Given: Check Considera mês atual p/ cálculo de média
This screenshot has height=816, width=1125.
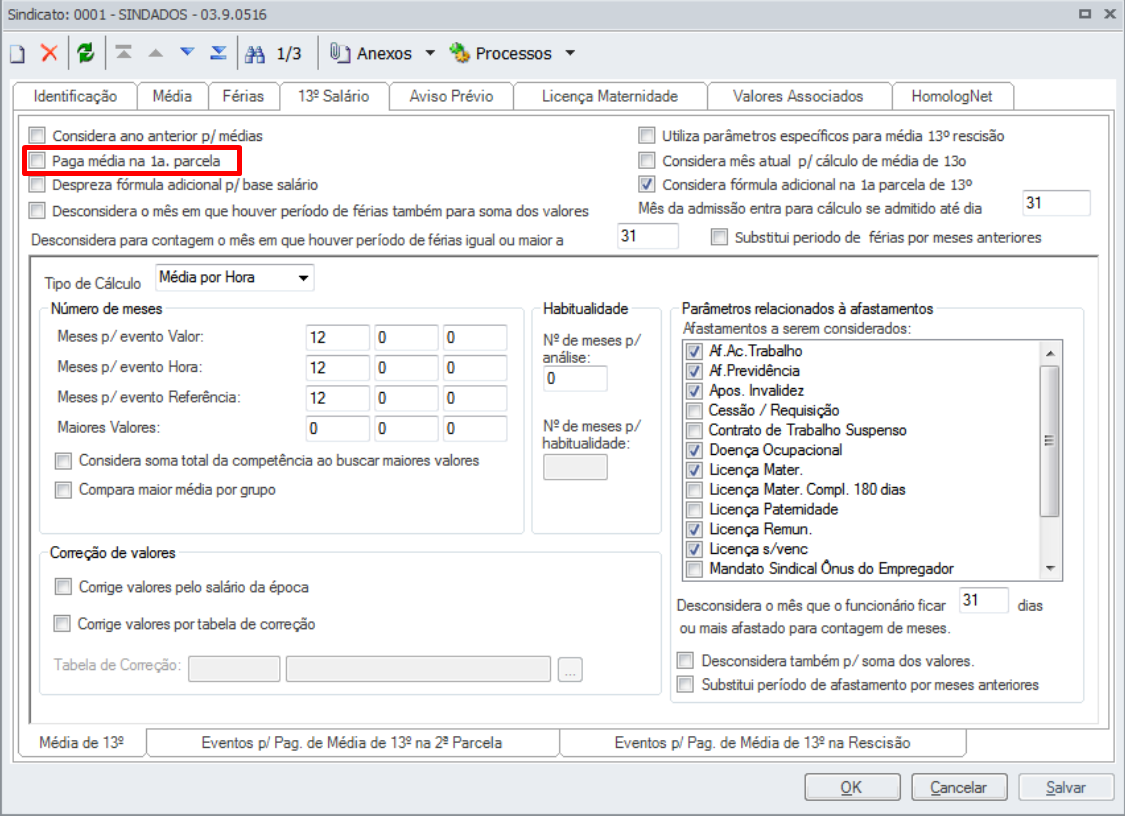Looking at the screenshot, I should point(647,161).
